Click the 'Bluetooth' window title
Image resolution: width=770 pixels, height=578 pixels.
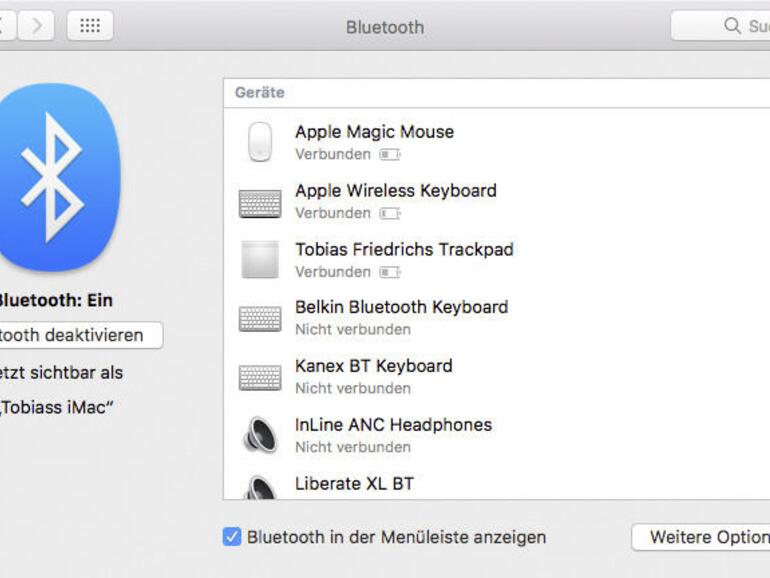tap(385, 28)
